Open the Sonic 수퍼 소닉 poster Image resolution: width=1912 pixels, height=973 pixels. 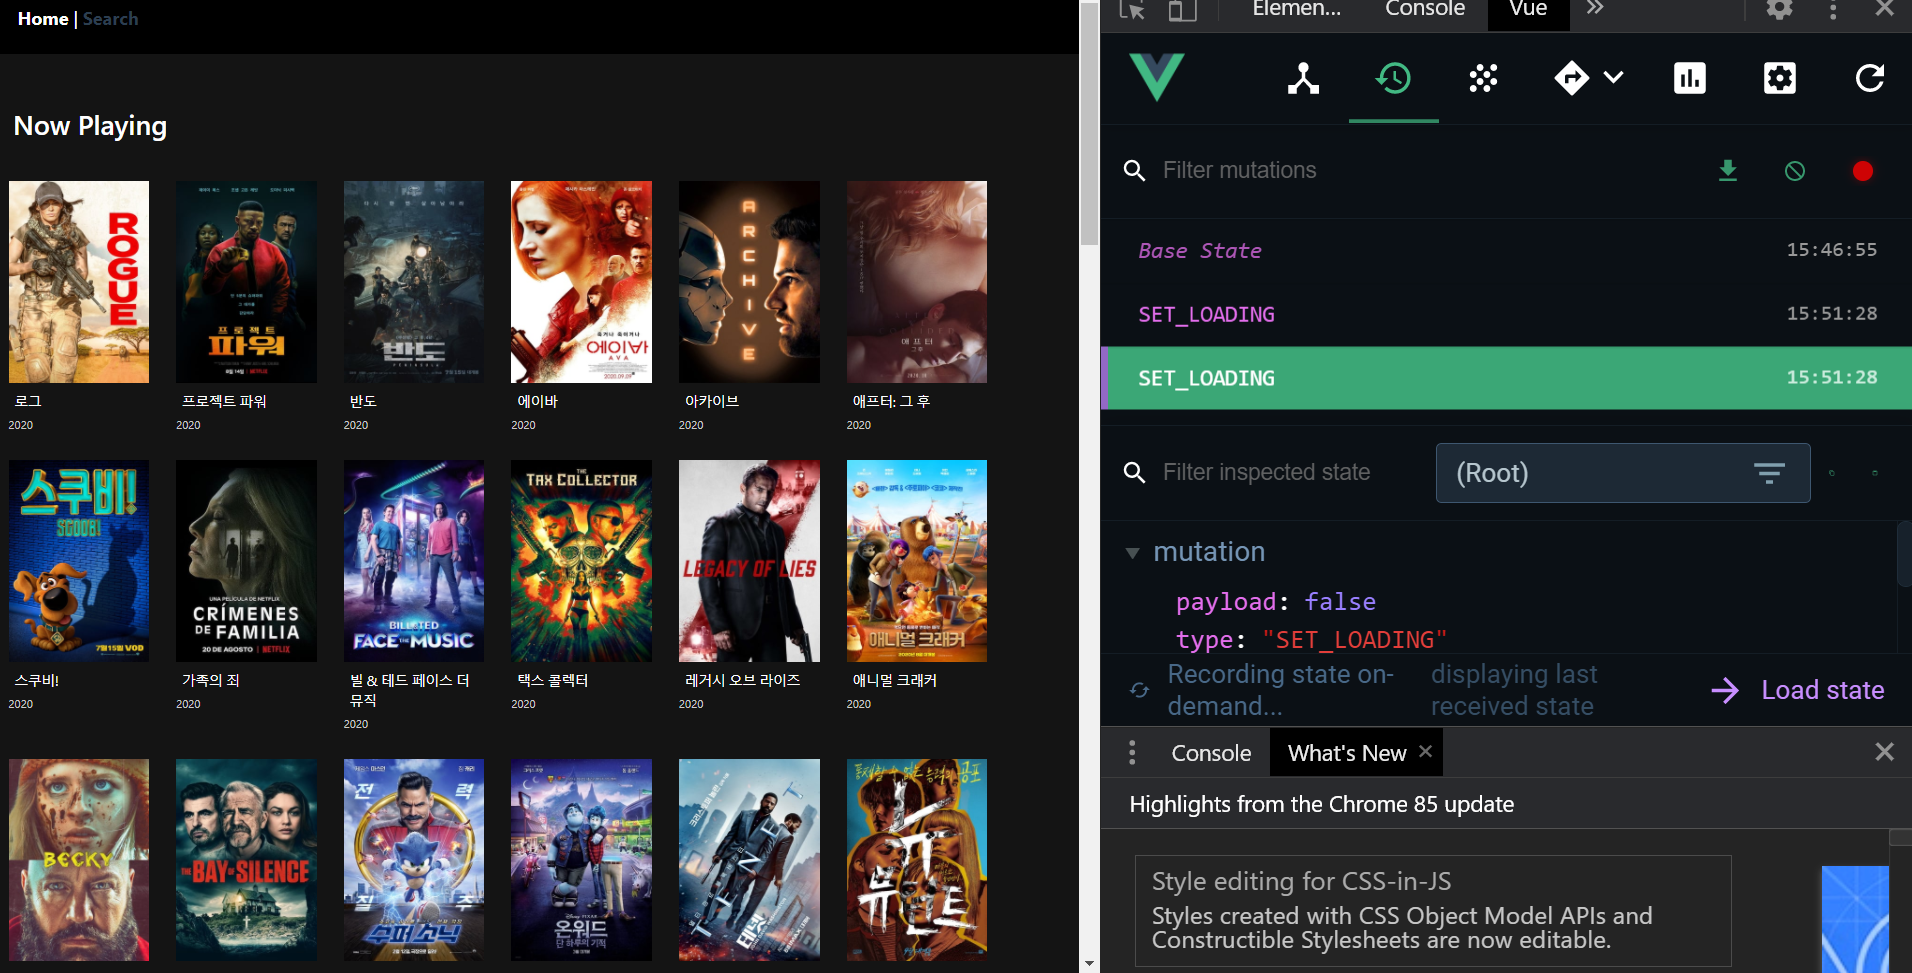[x=414, y=860]
